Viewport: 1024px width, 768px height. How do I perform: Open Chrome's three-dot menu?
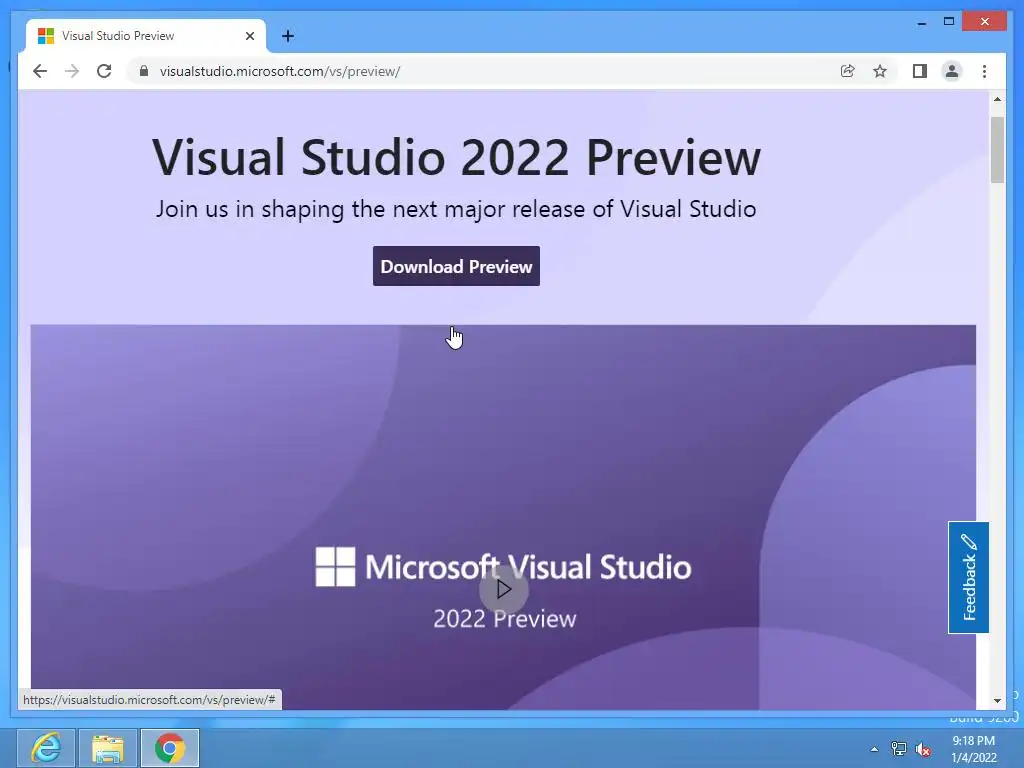(984, 71)
